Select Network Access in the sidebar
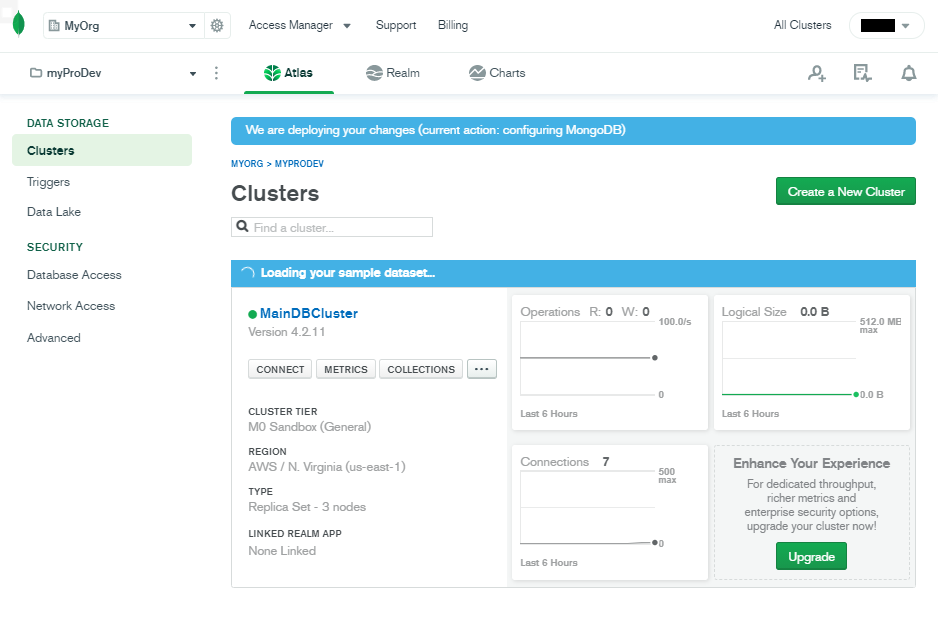This screenshot has width=938, height=618. pyautogui.click(x=71, y=306)
